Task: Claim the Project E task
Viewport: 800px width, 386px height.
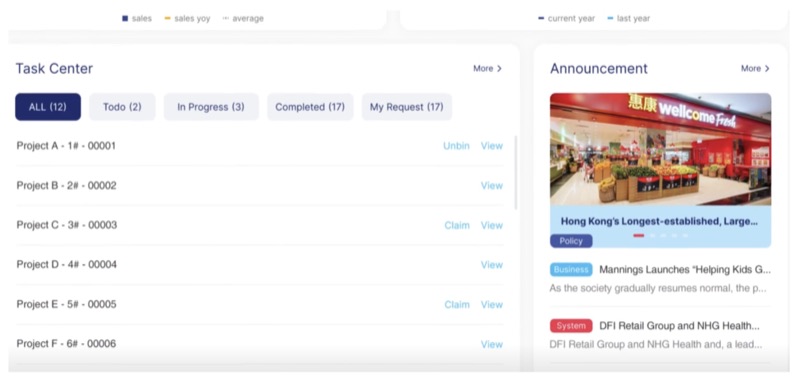Action: pyautogui.click(x=457, y=304)
